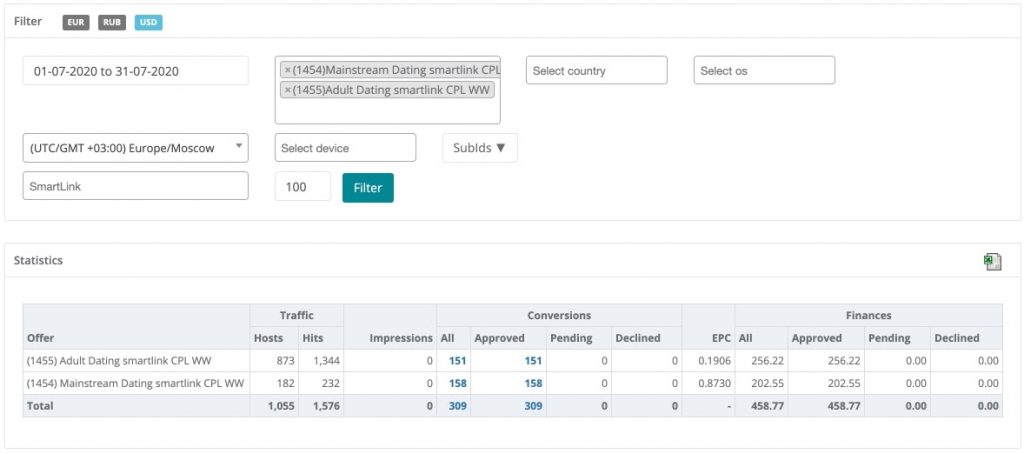1024x454 pixels.
Task: Click the teal Filter button
Action: pos(367,187)
